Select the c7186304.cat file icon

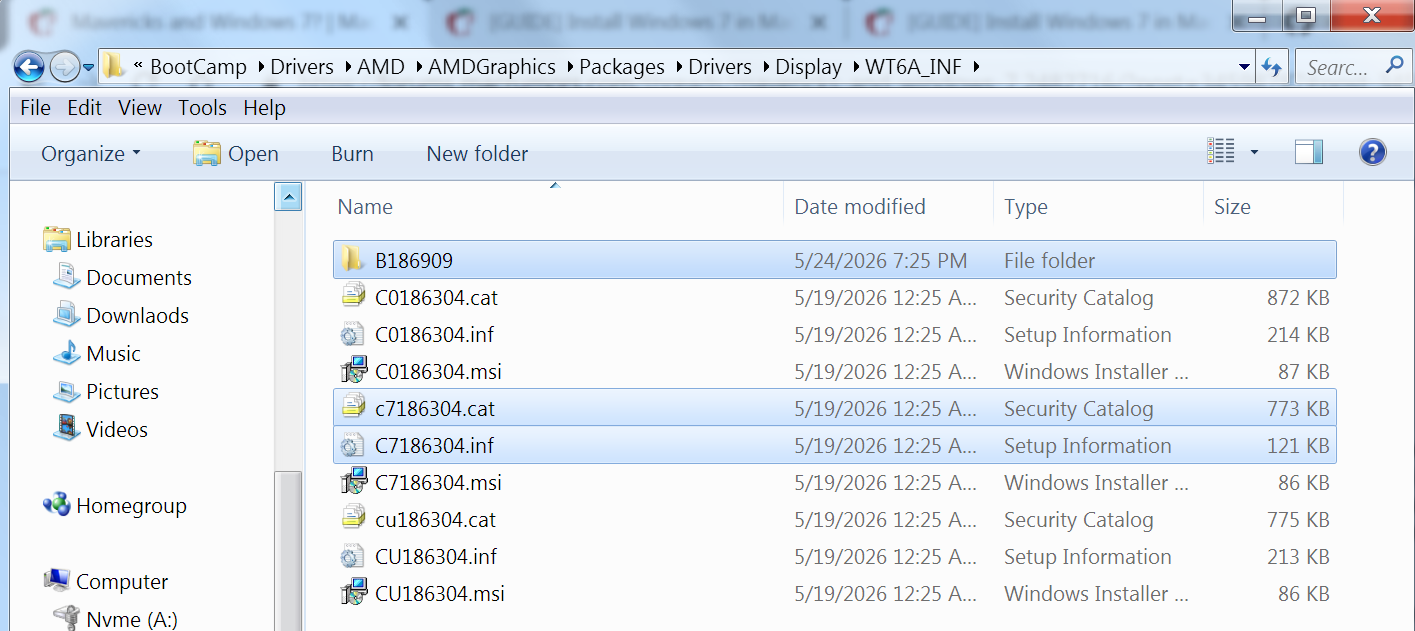(353, 408)
